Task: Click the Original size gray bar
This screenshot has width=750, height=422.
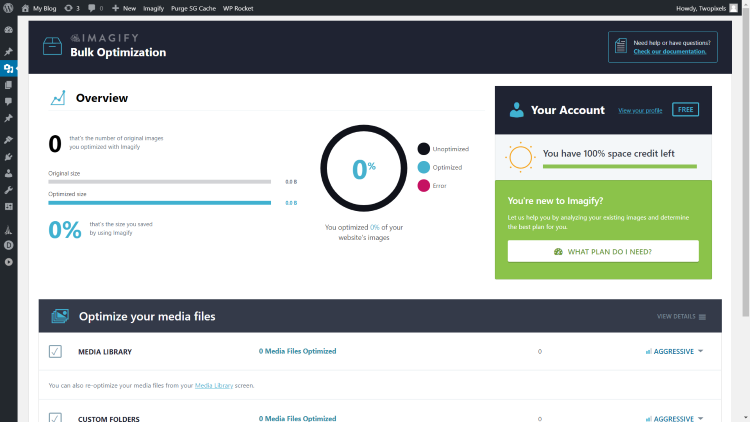Action: tap(159, 182)
